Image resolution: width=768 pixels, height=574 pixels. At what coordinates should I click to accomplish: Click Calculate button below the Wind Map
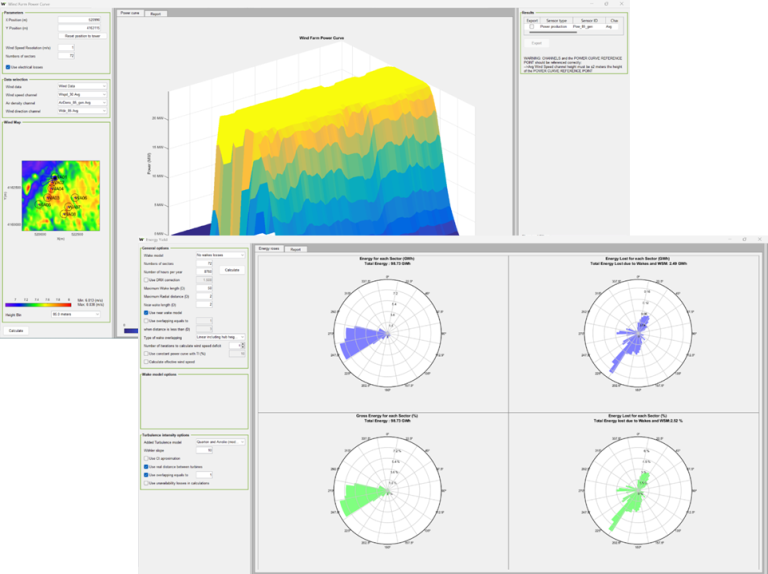(16, 329)
